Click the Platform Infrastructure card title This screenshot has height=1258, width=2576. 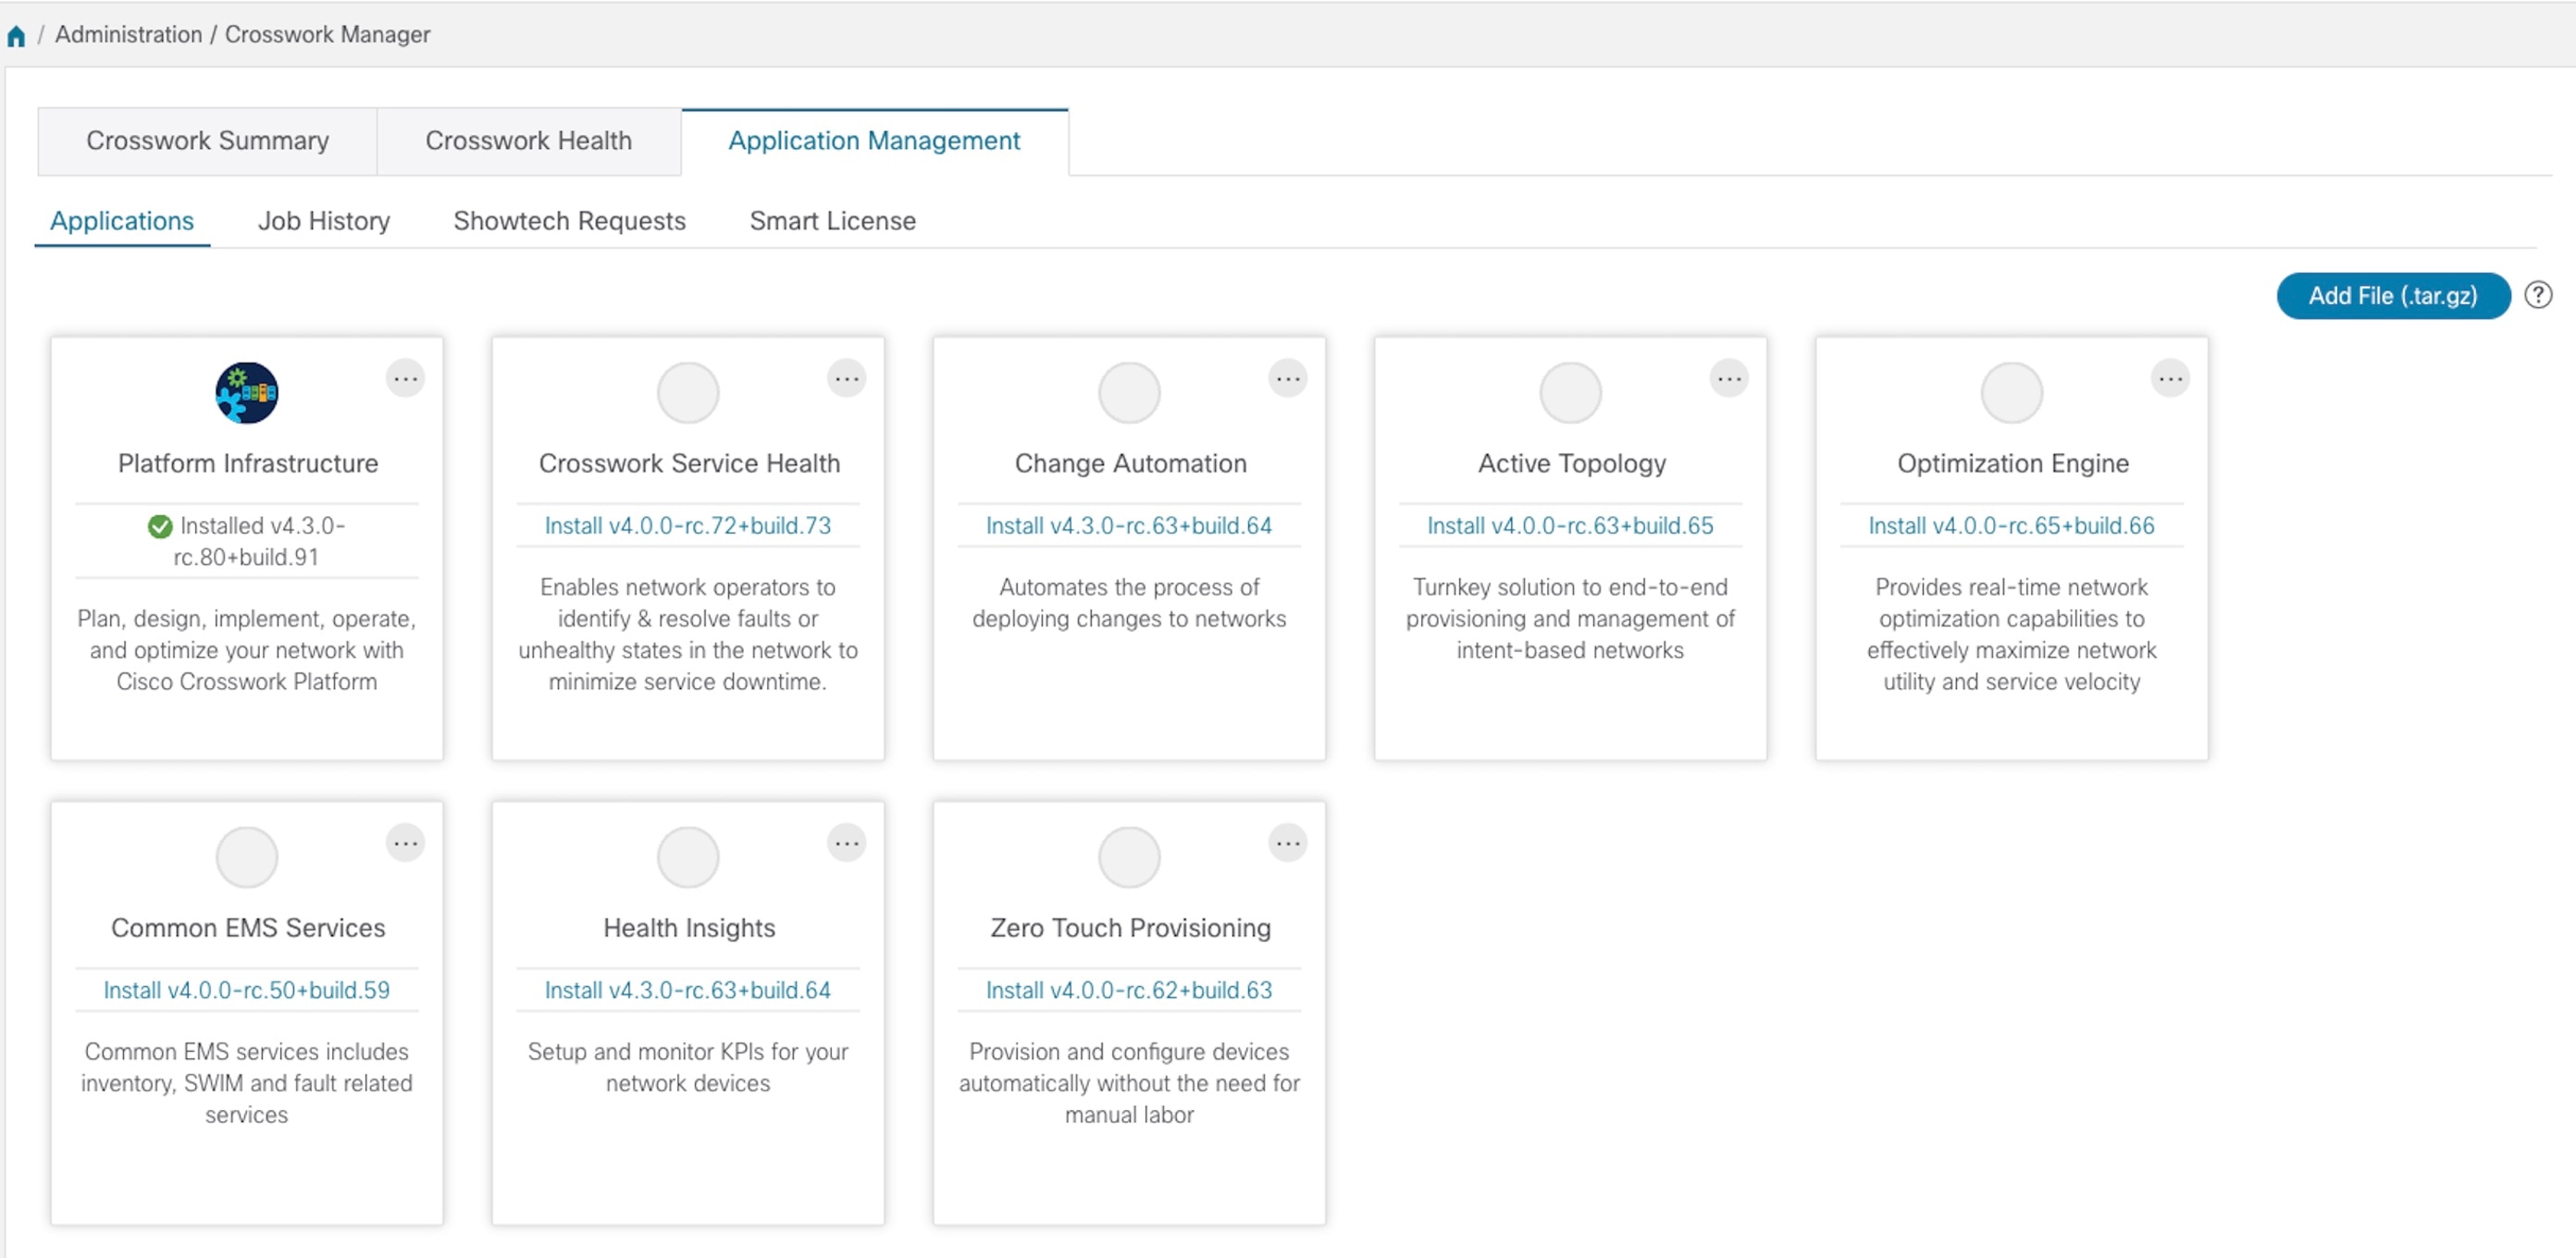(x=248, y=463)
